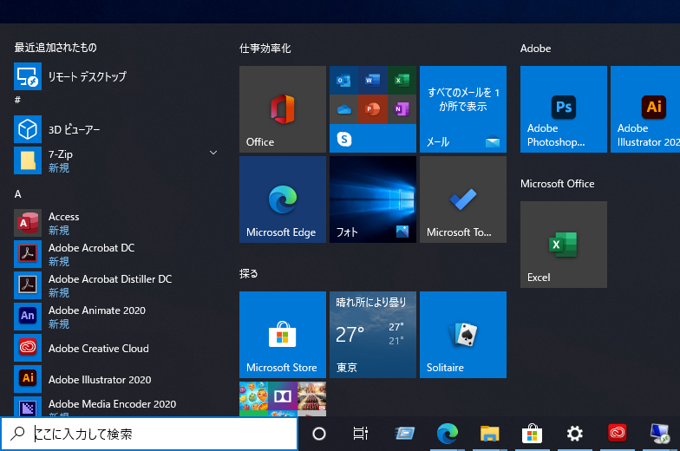Open Access from the app list
This screenshot has width=680, height=451.
point(115,223)
